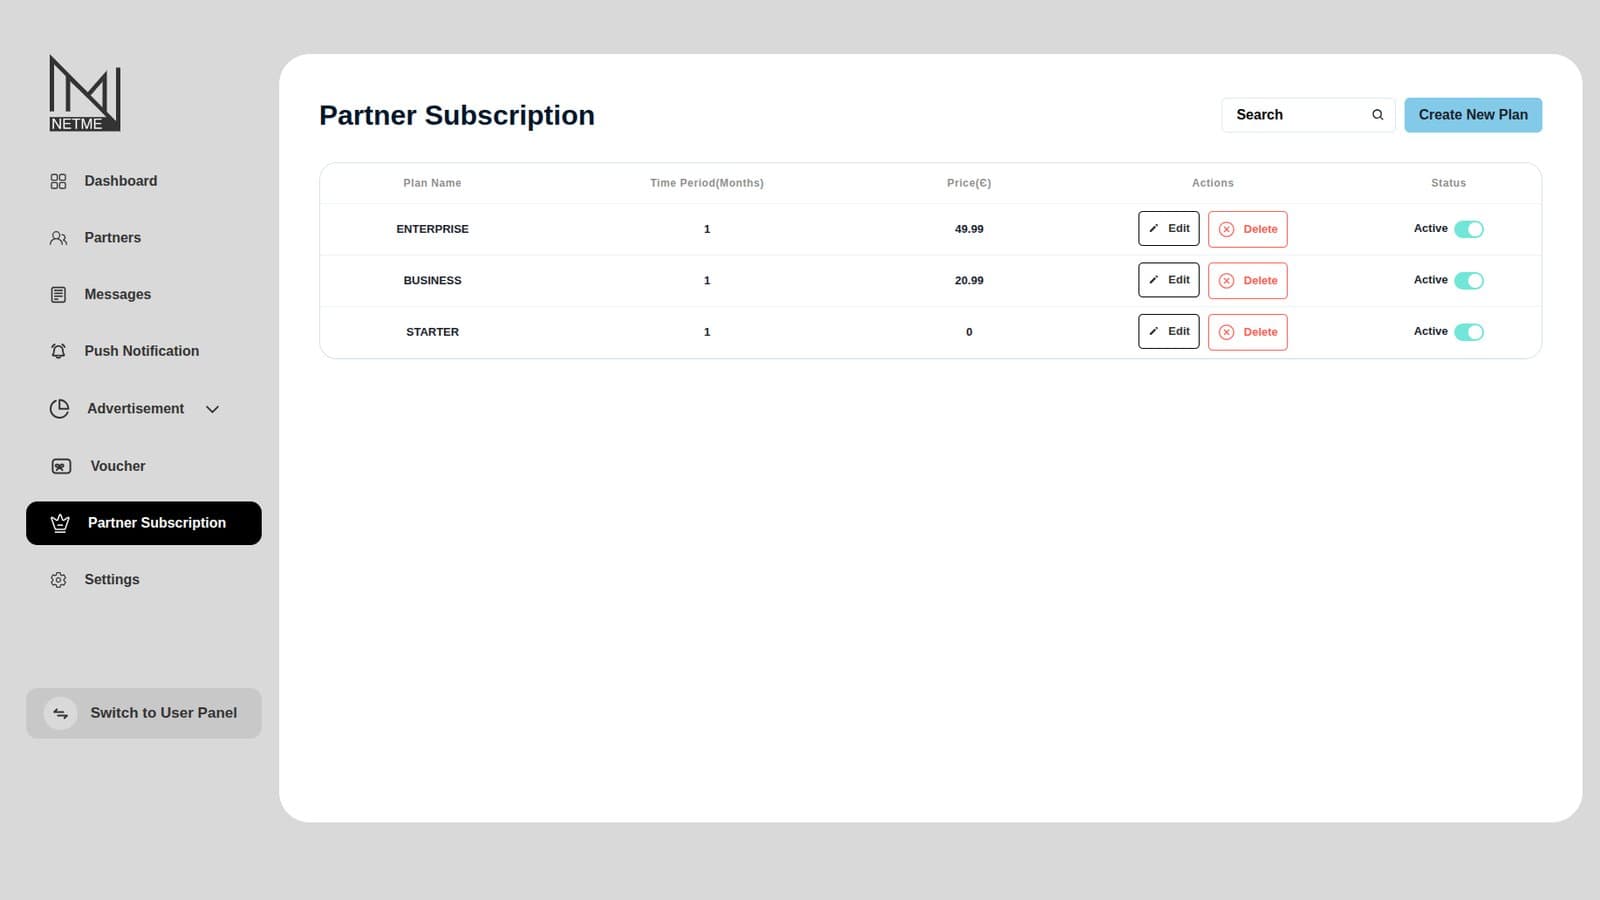Open Push Notification page
1600x900 pixels.
click(x=144, y=351)
